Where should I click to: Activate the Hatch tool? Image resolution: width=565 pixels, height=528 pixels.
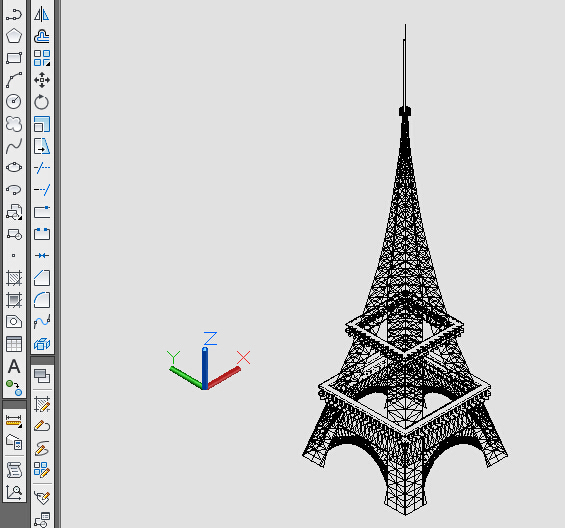(x=14, y=278)
